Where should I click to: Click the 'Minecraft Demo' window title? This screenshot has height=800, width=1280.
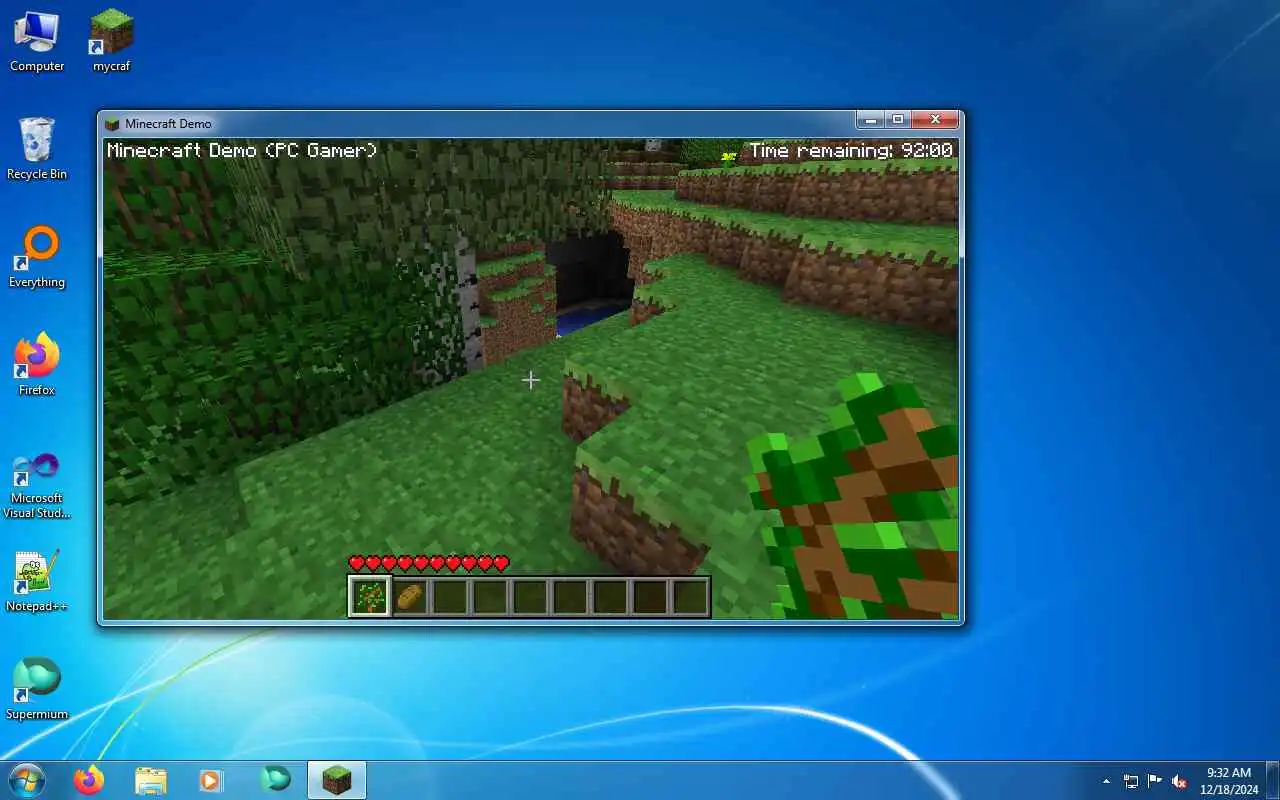click(168, 124)
